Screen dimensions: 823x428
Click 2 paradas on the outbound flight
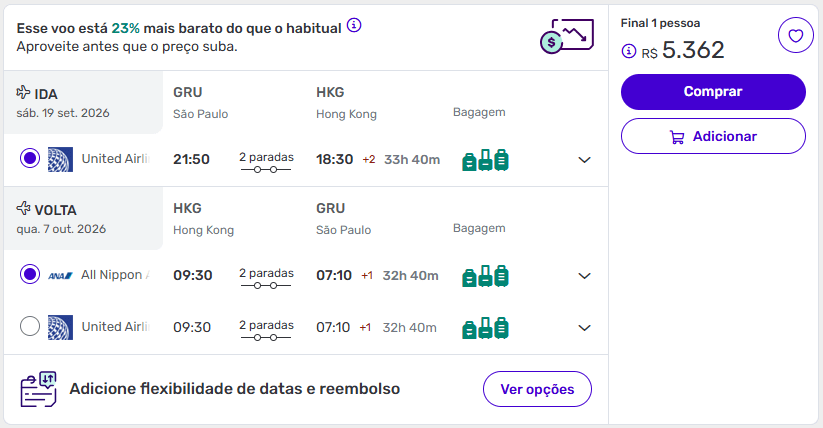coord(266,157)
